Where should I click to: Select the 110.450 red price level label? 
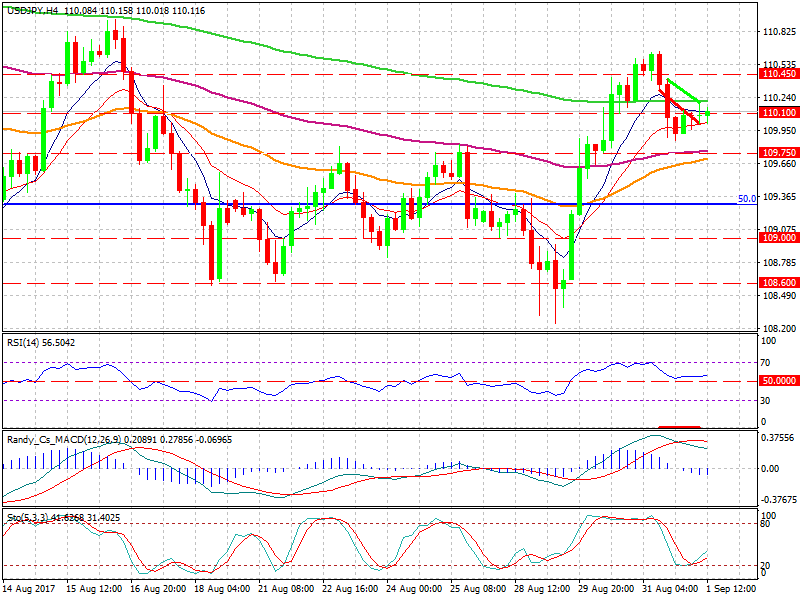point(778,74)
